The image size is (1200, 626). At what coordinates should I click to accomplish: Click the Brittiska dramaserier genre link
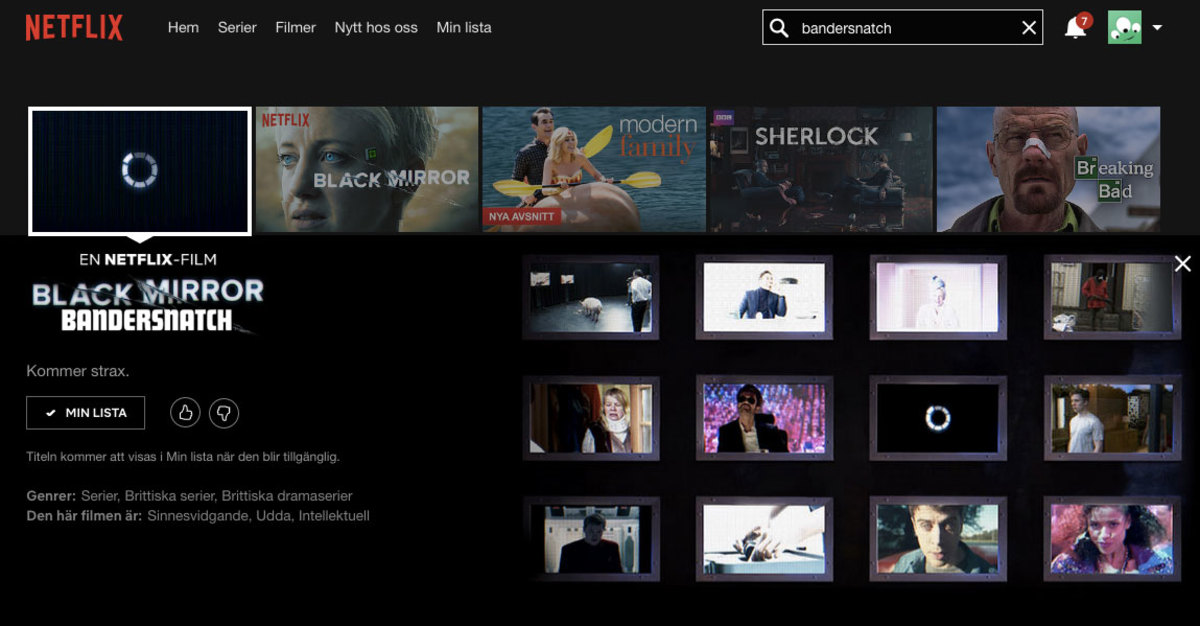click(287, 496)
